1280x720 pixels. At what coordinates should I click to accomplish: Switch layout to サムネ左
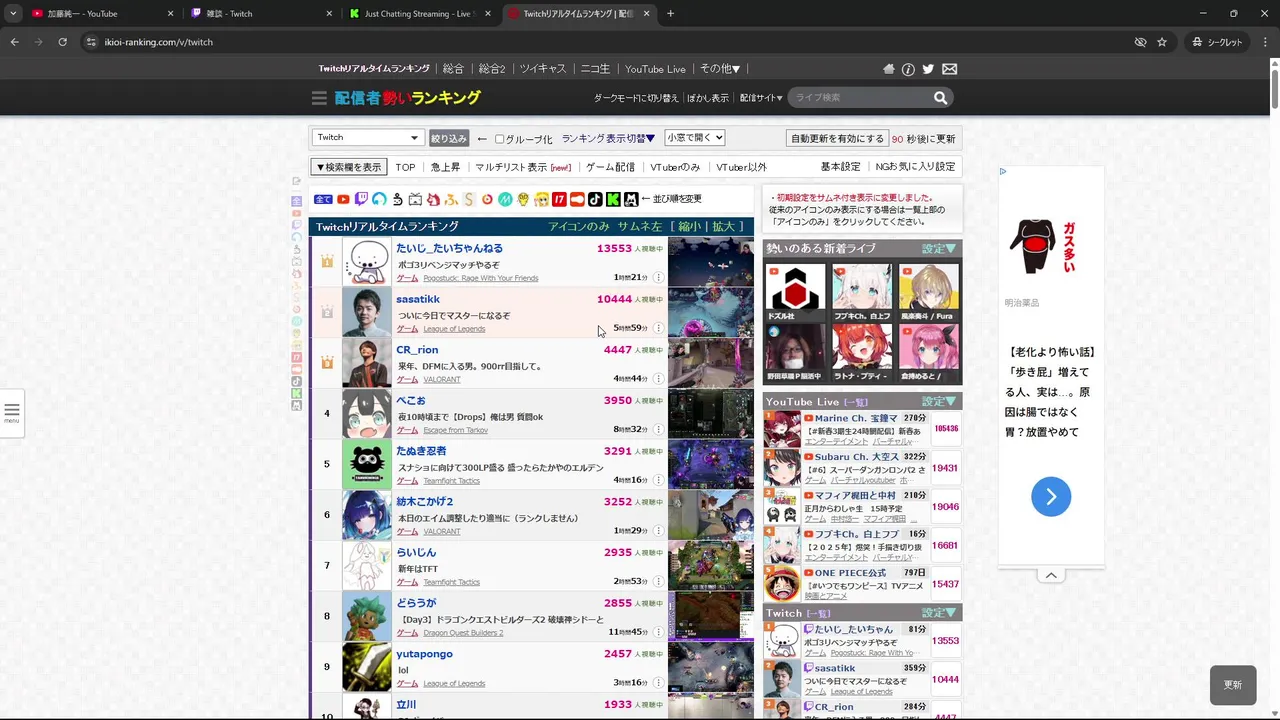point(640,227)
